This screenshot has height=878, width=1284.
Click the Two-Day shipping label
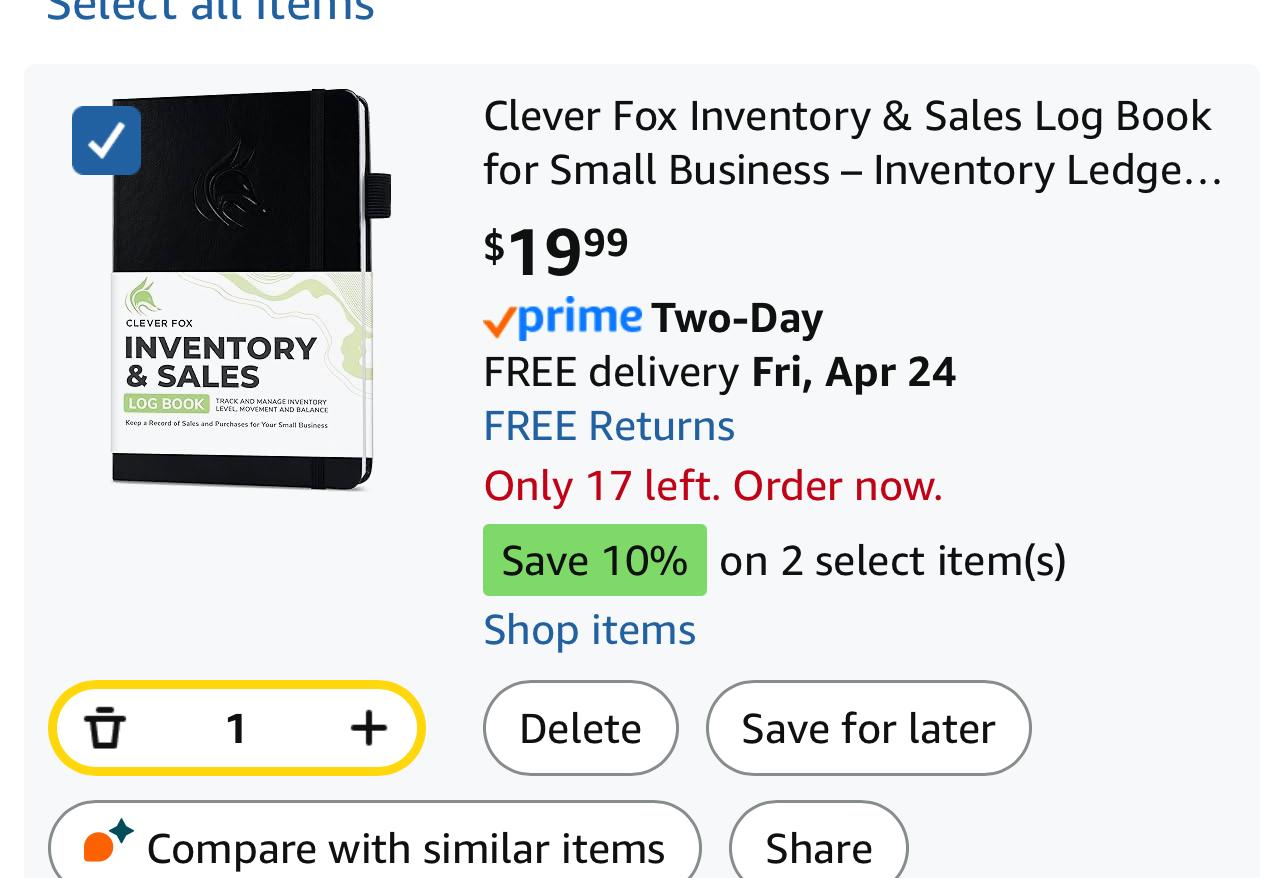coord(737,319)
